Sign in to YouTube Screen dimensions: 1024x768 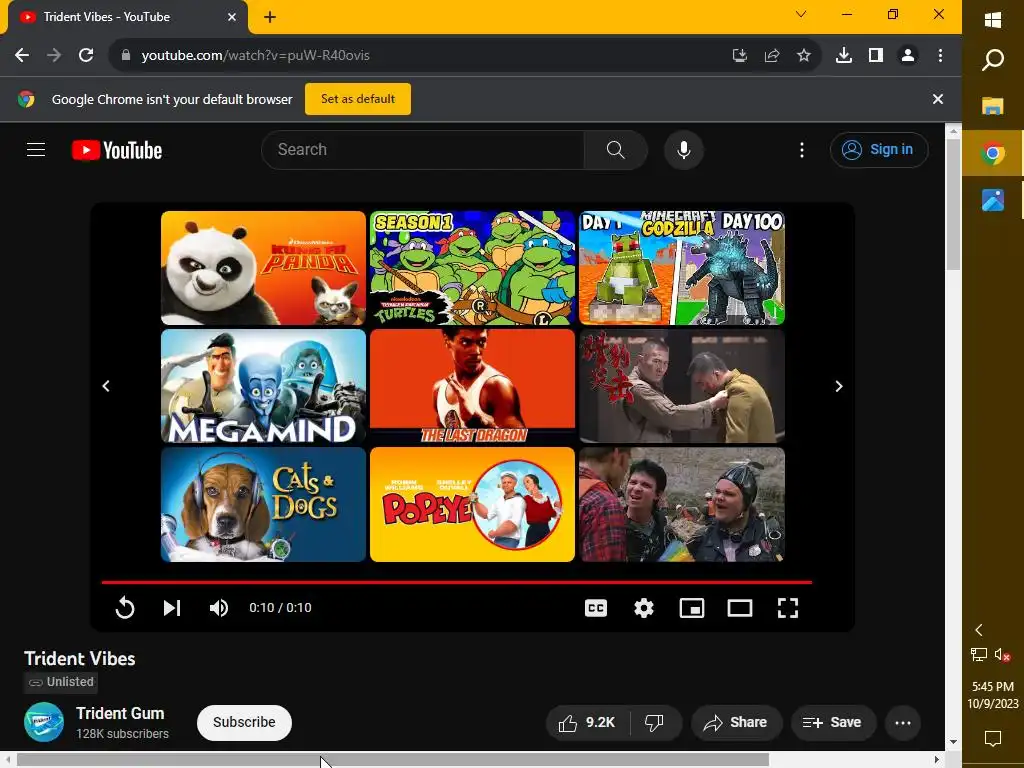tap(879, 150)
